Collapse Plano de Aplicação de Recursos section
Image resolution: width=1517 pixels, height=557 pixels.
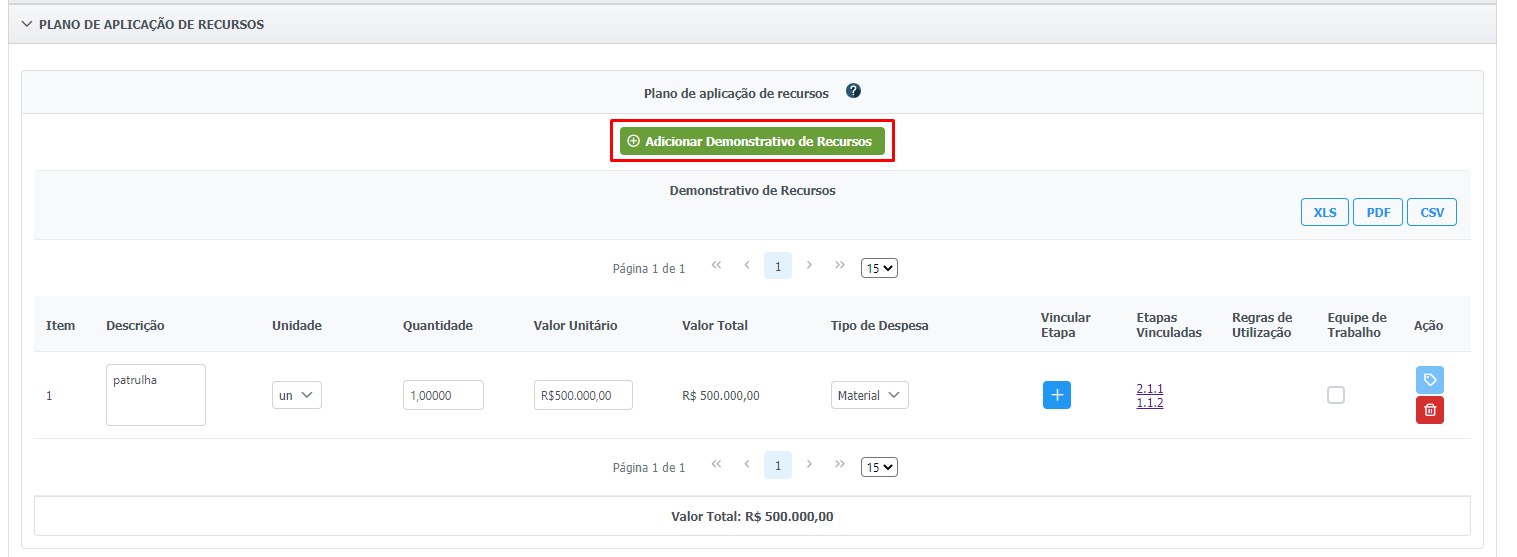(27, 24)
